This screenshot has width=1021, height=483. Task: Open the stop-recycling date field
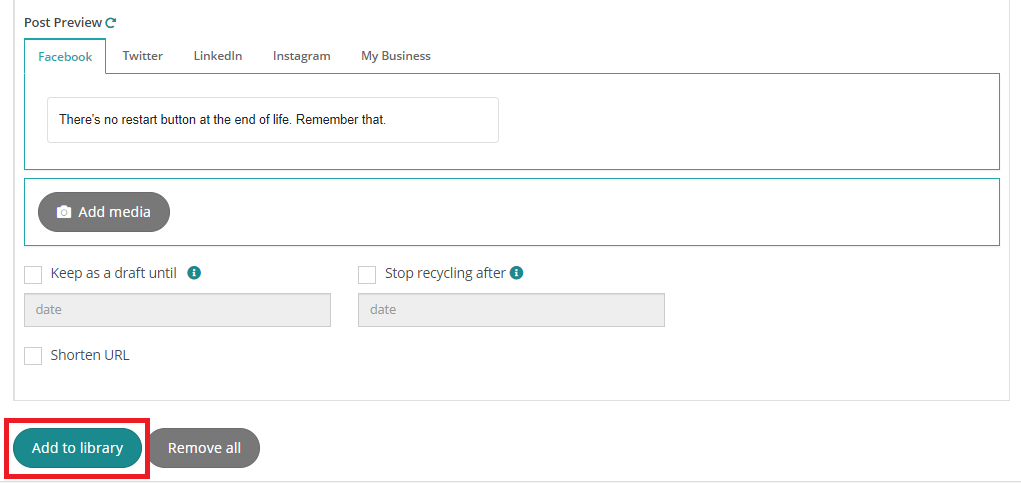coord(511,310)
